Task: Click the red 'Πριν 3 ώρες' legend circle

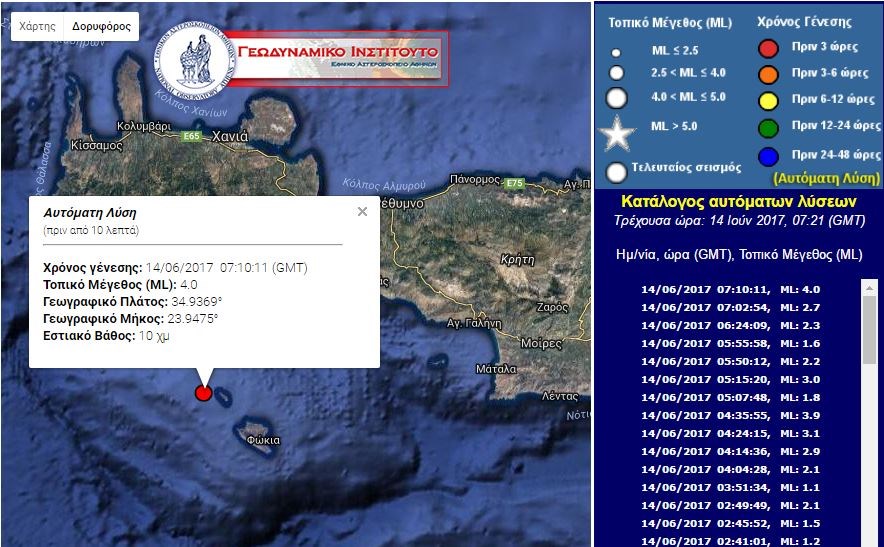Action: [x=769, y=48]
